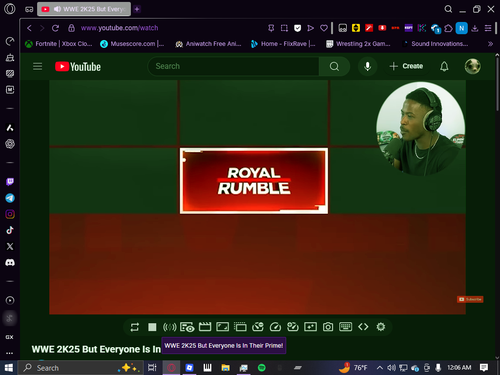
Task: Open the blue N extension
Action: coord(462,28)
